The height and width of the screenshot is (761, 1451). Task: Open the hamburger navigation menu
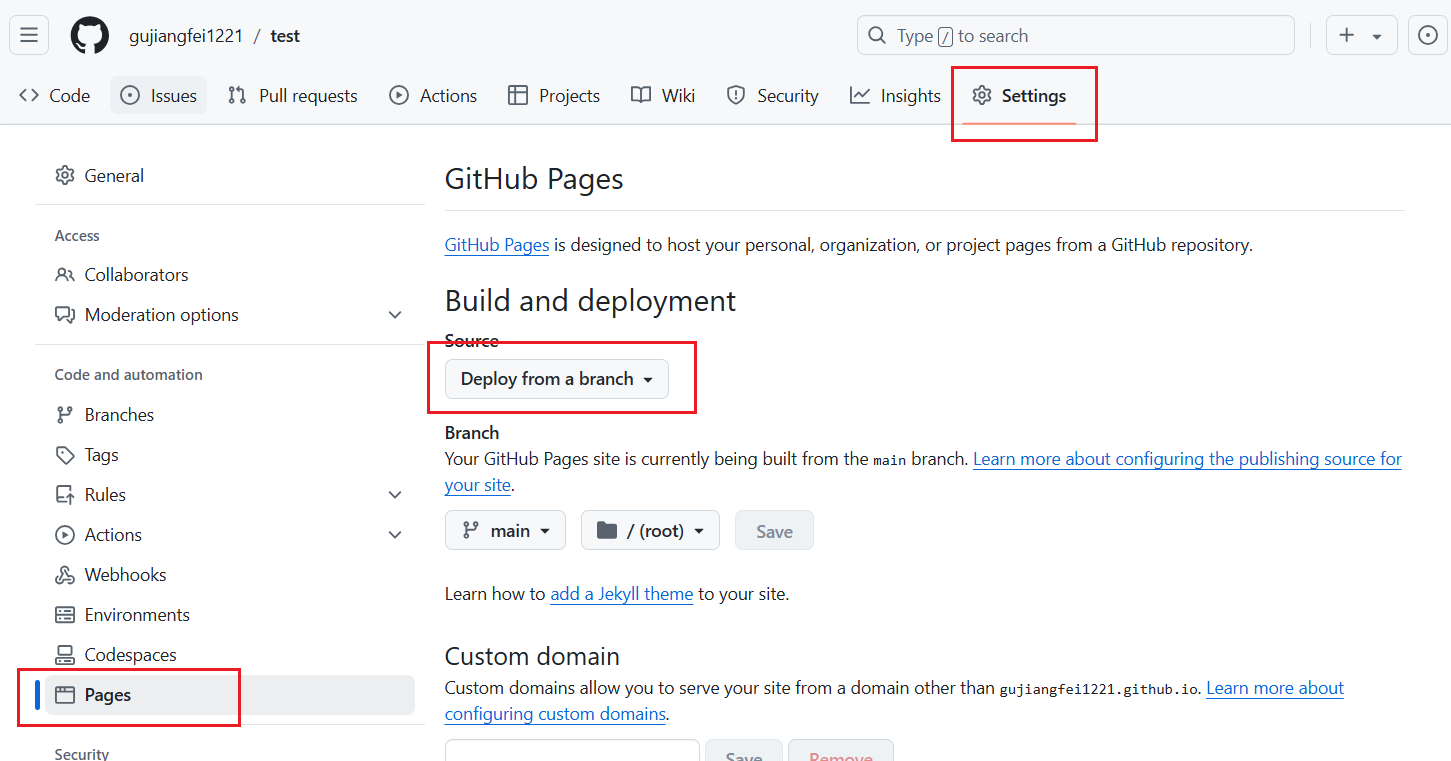(x=29, y=36)
